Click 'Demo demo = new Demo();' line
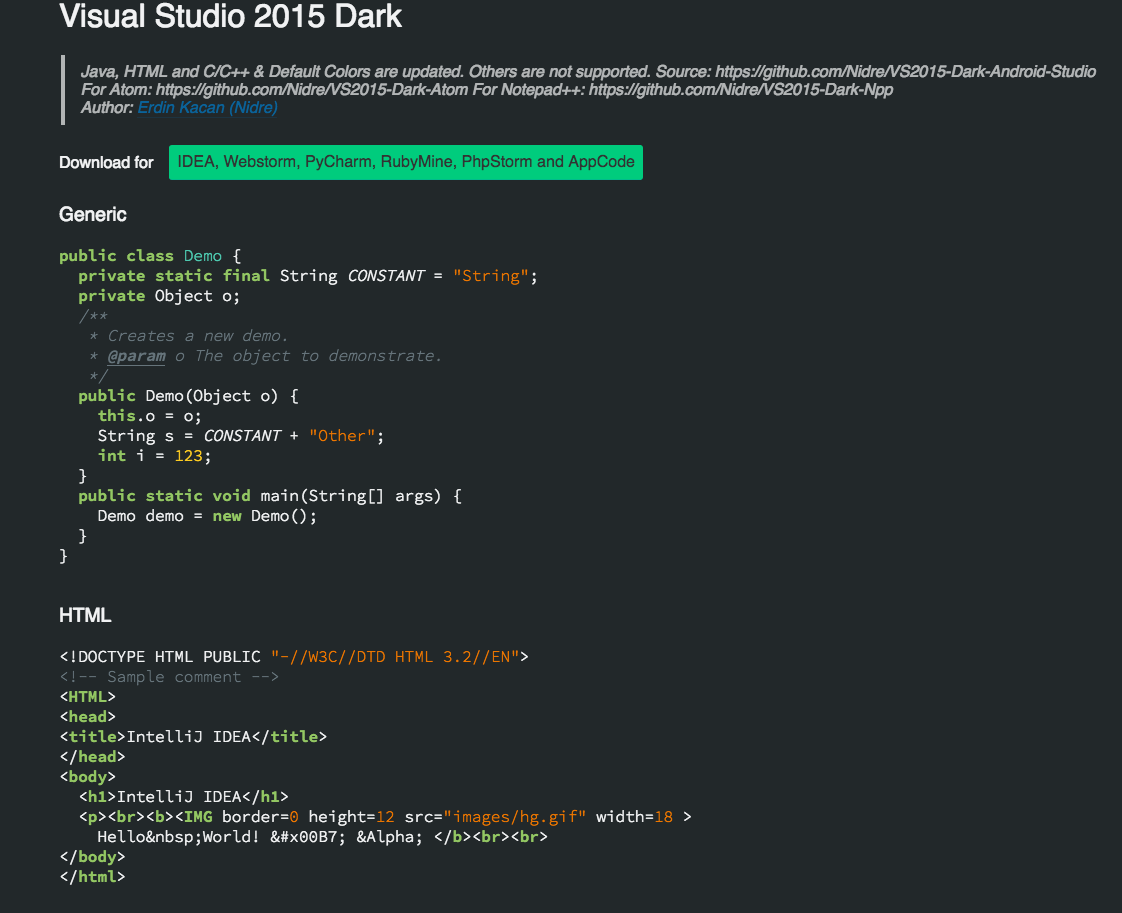This screenshot has height=913, width=1122. coord(208,517)
